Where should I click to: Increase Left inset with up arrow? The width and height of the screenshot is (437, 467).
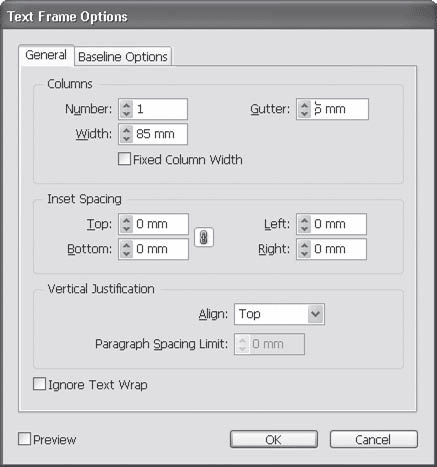[x=304, y=220]
